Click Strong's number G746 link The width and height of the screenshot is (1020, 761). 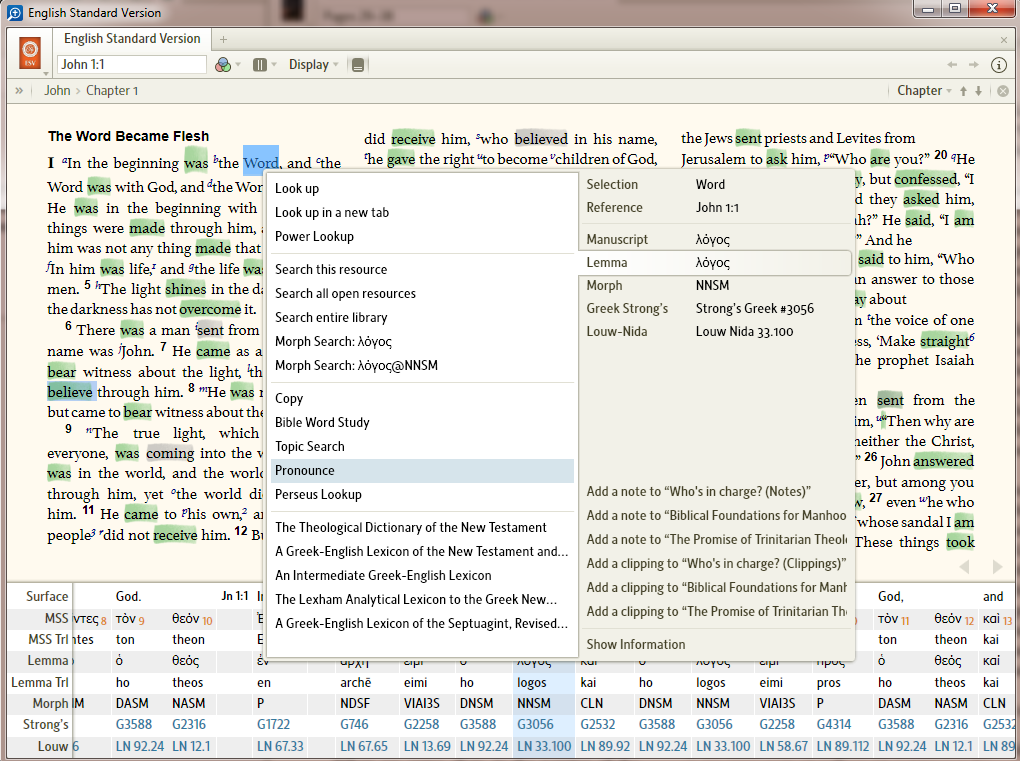354,725
